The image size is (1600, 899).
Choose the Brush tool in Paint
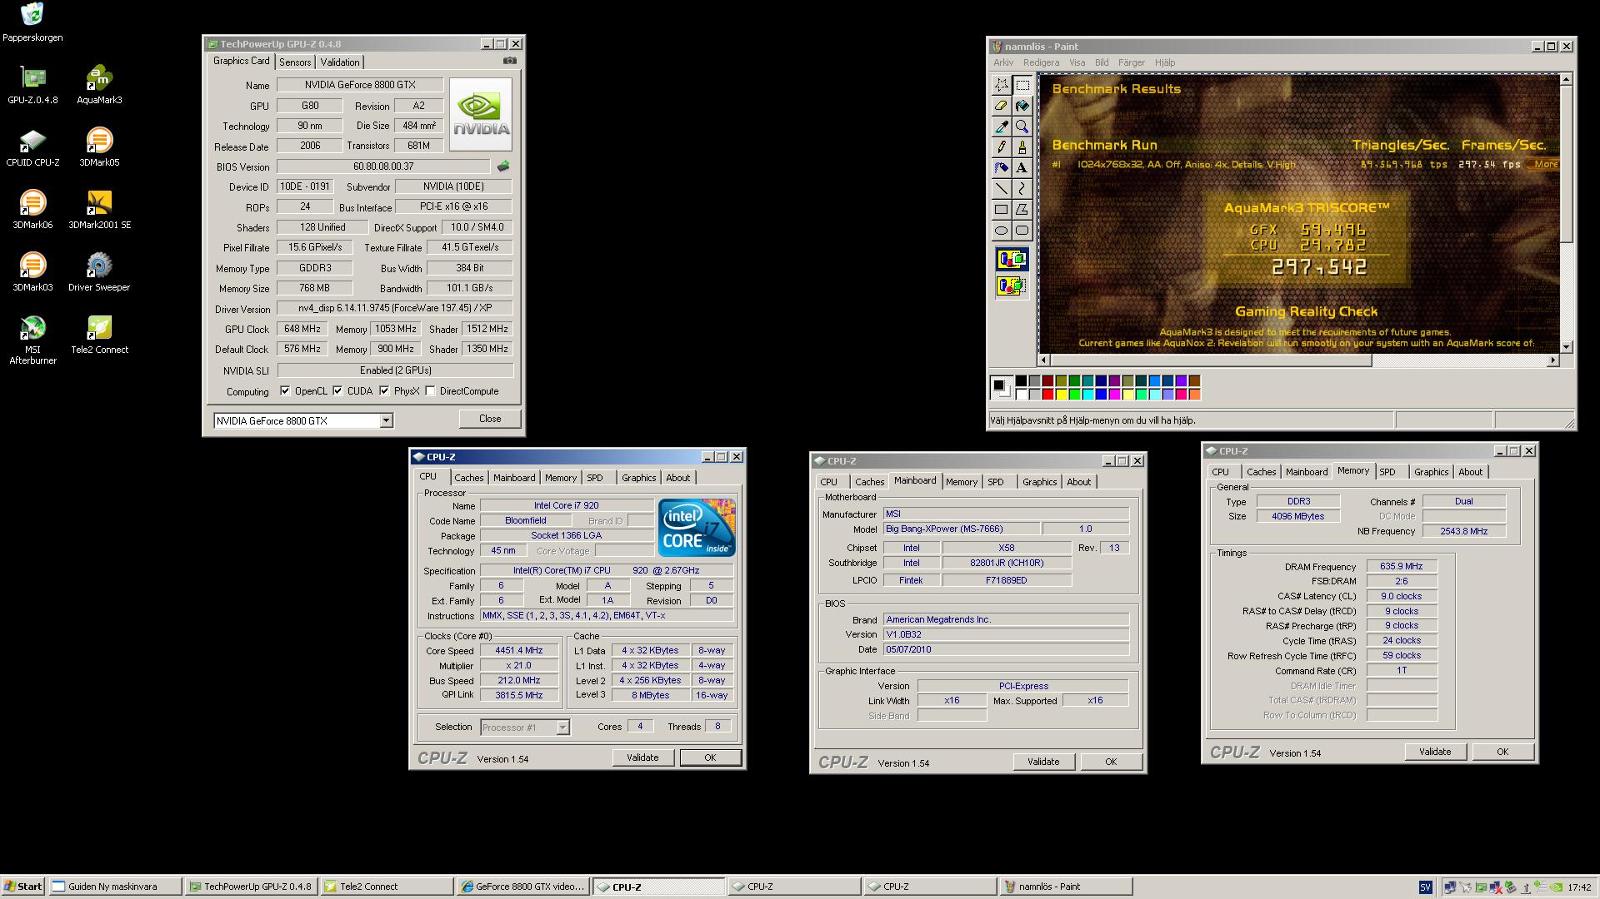click(1022, 147)
